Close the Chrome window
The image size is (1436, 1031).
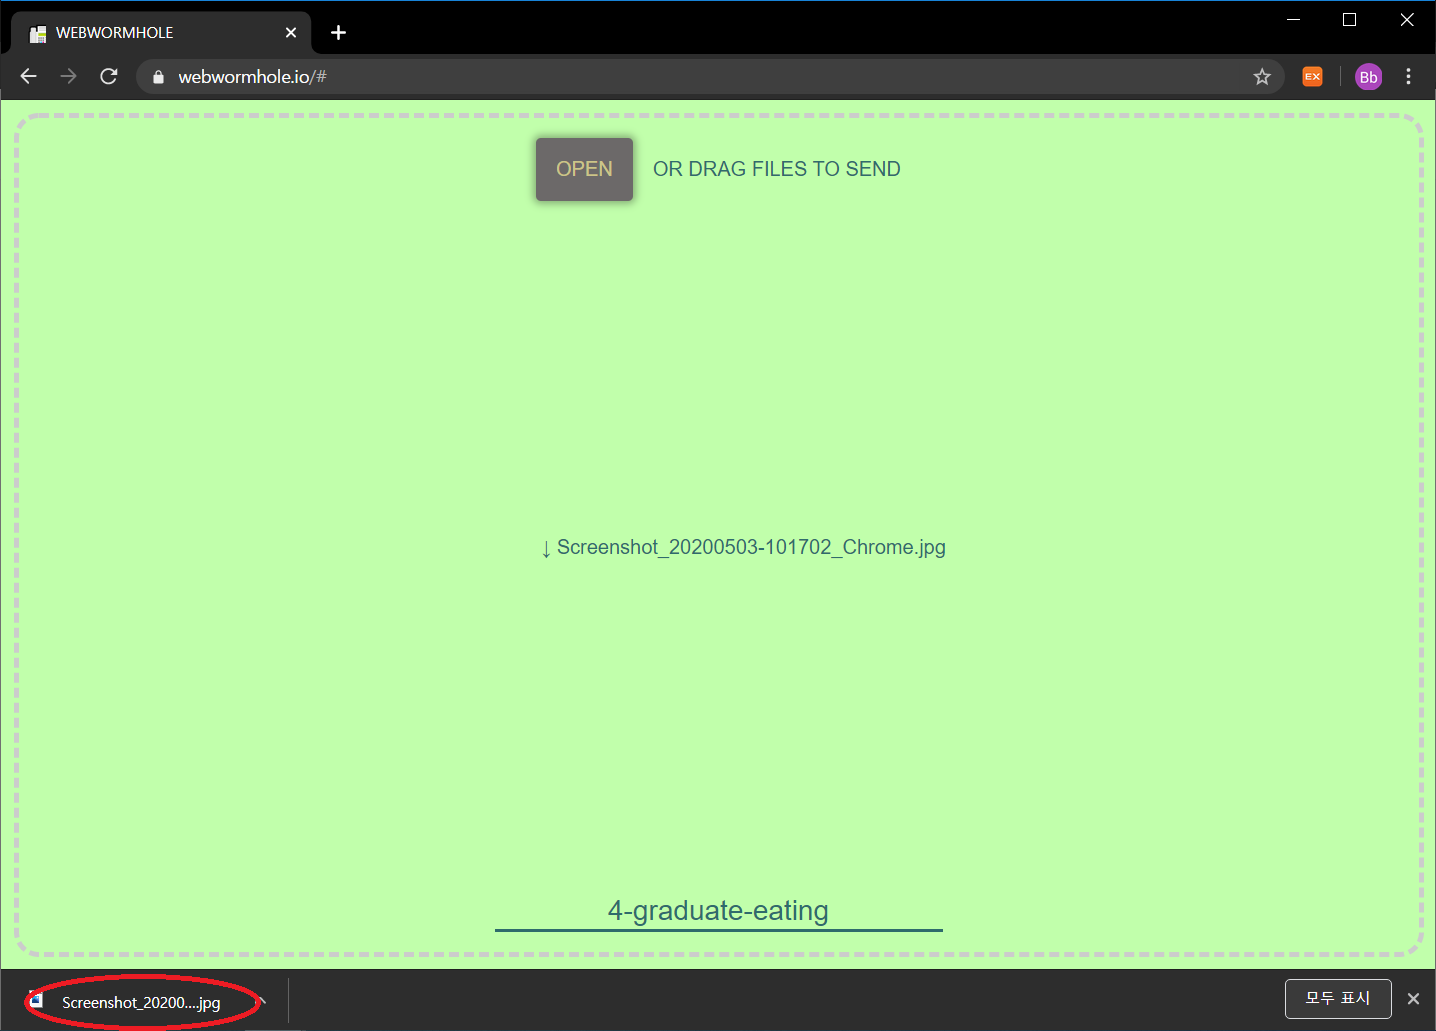[1407, 20]
